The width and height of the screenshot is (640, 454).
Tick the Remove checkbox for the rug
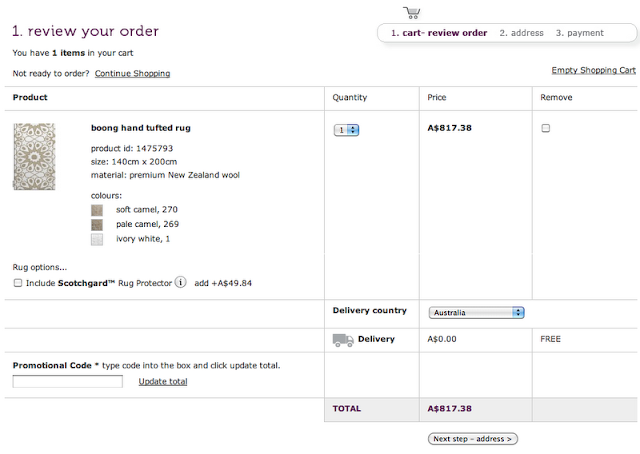point(545,128)
